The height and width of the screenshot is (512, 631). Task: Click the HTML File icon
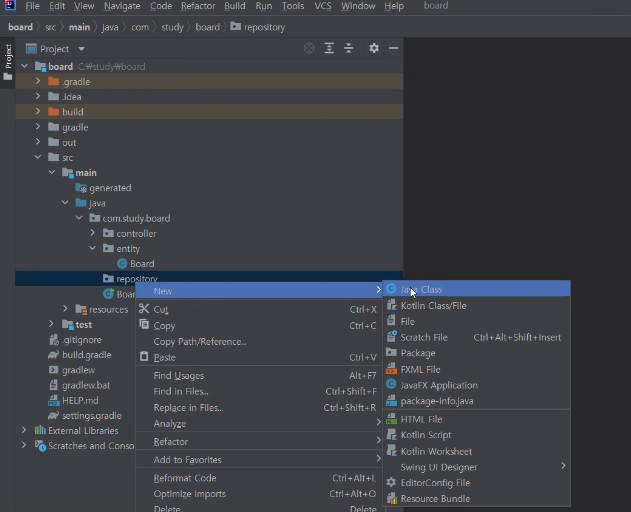click(391, 419)
